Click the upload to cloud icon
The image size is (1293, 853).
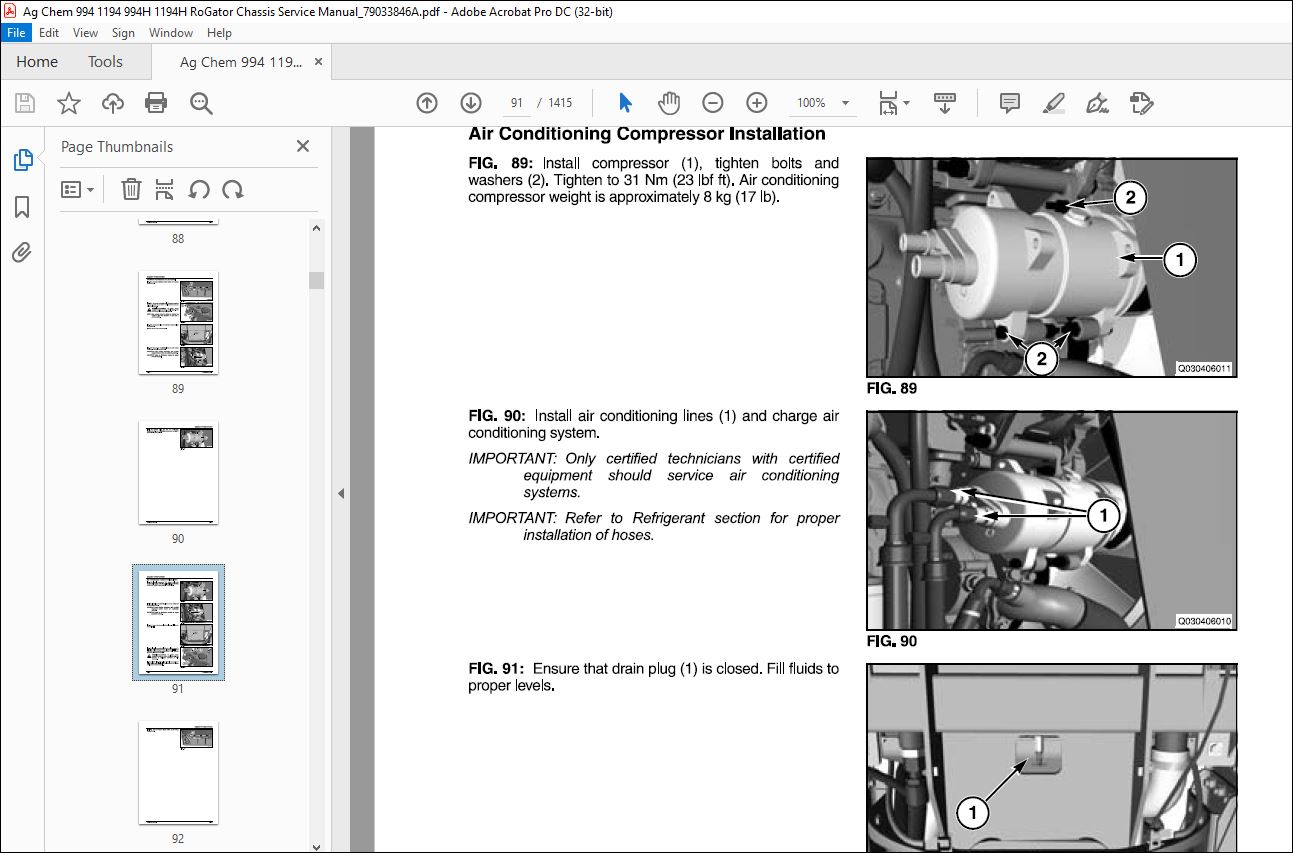click(113, 103)
